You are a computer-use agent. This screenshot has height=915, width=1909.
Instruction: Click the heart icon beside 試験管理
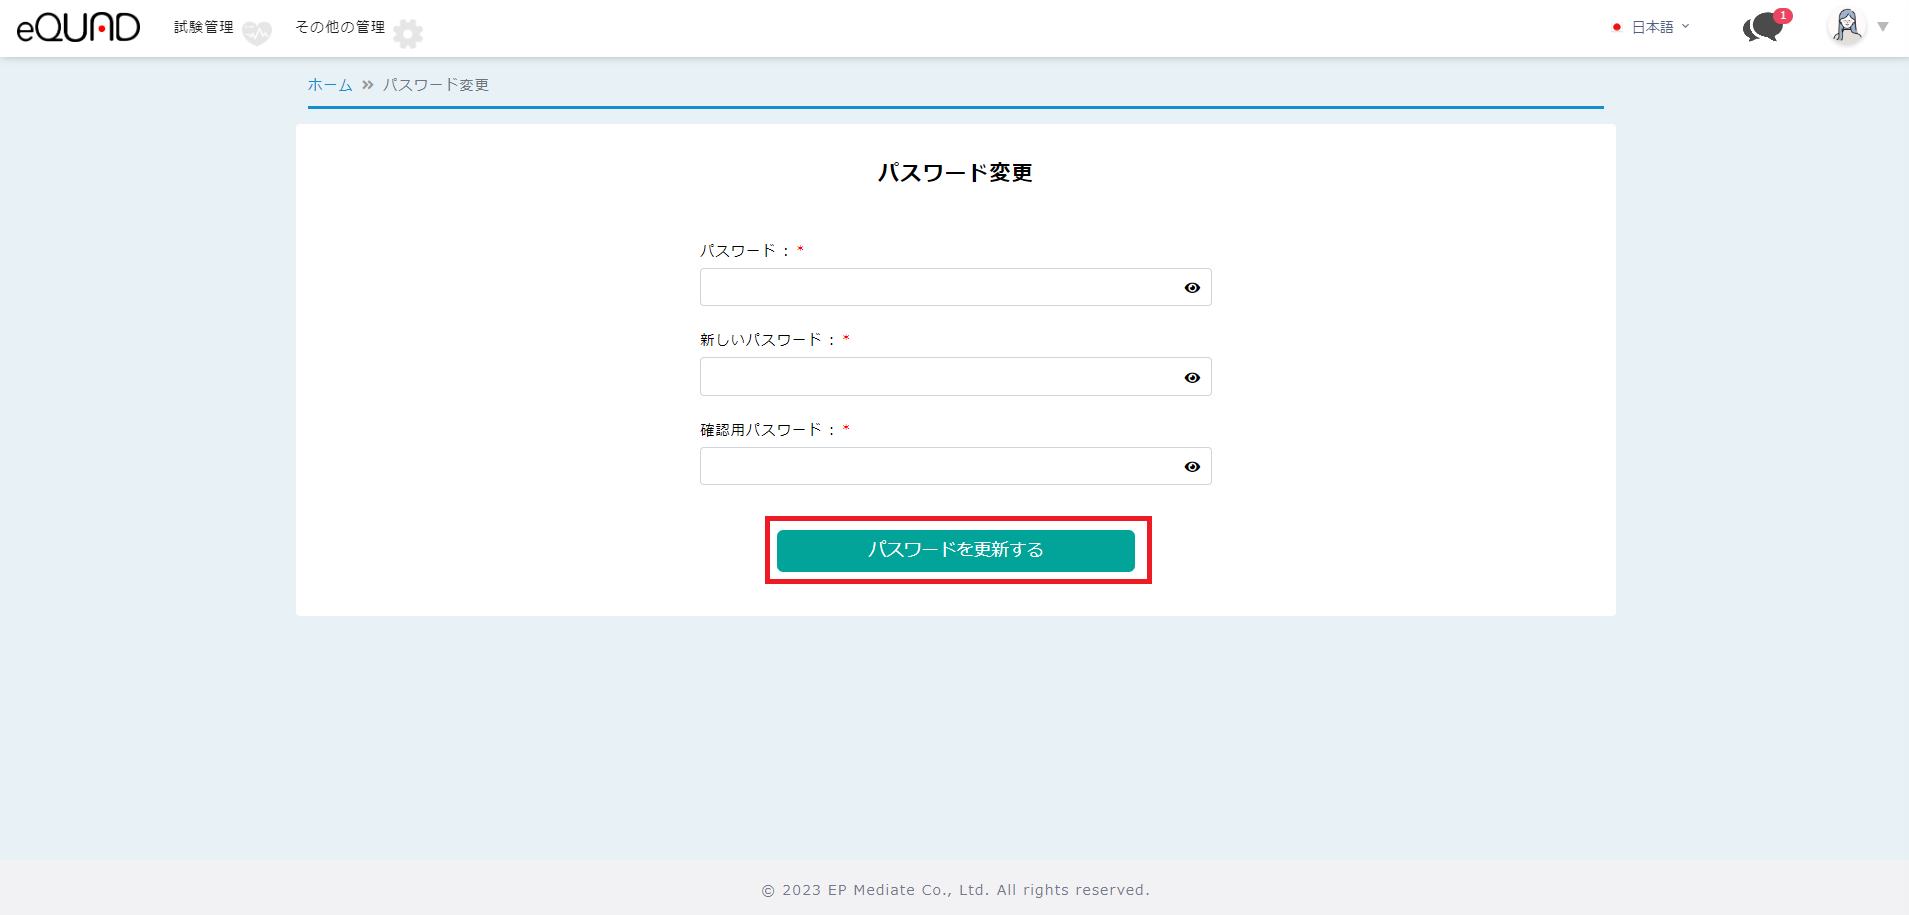257,33
